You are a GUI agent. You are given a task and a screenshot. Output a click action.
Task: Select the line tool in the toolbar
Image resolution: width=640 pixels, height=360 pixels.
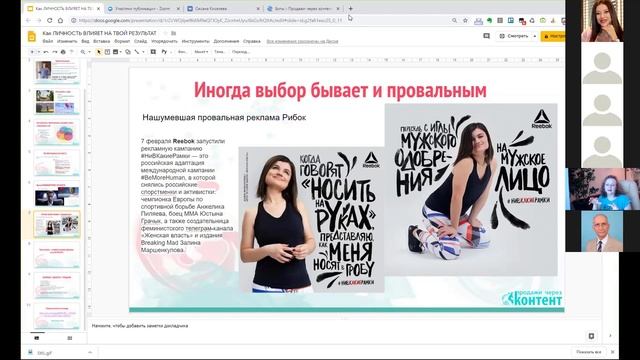click(x=137, y=52)
